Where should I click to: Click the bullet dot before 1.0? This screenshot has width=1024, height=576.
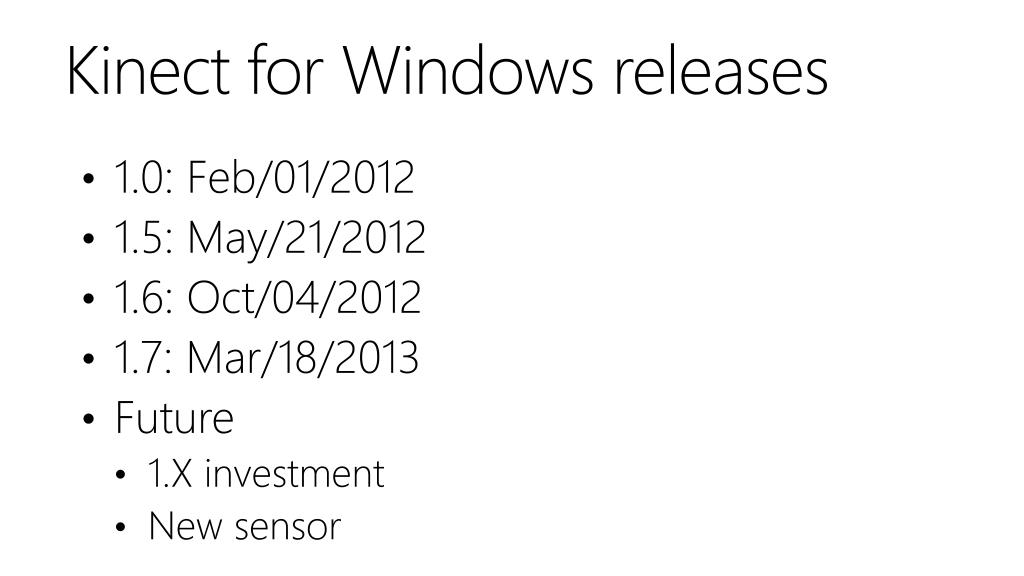tap(89, 178)
